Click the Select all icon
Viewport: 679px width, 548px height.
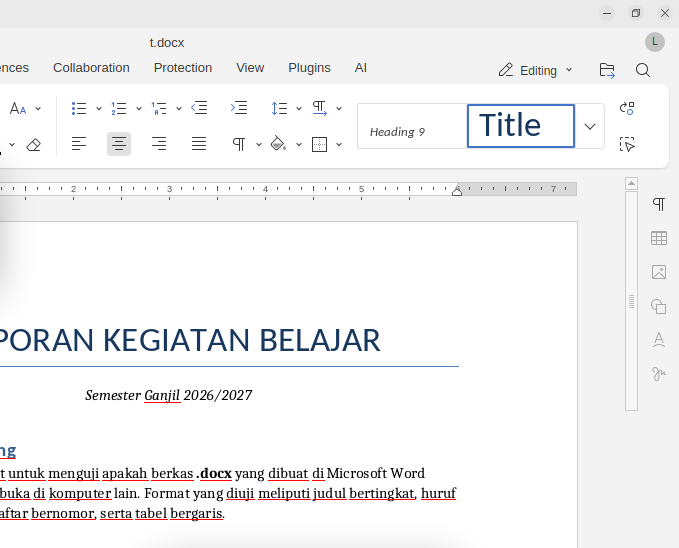click(627, 144)
